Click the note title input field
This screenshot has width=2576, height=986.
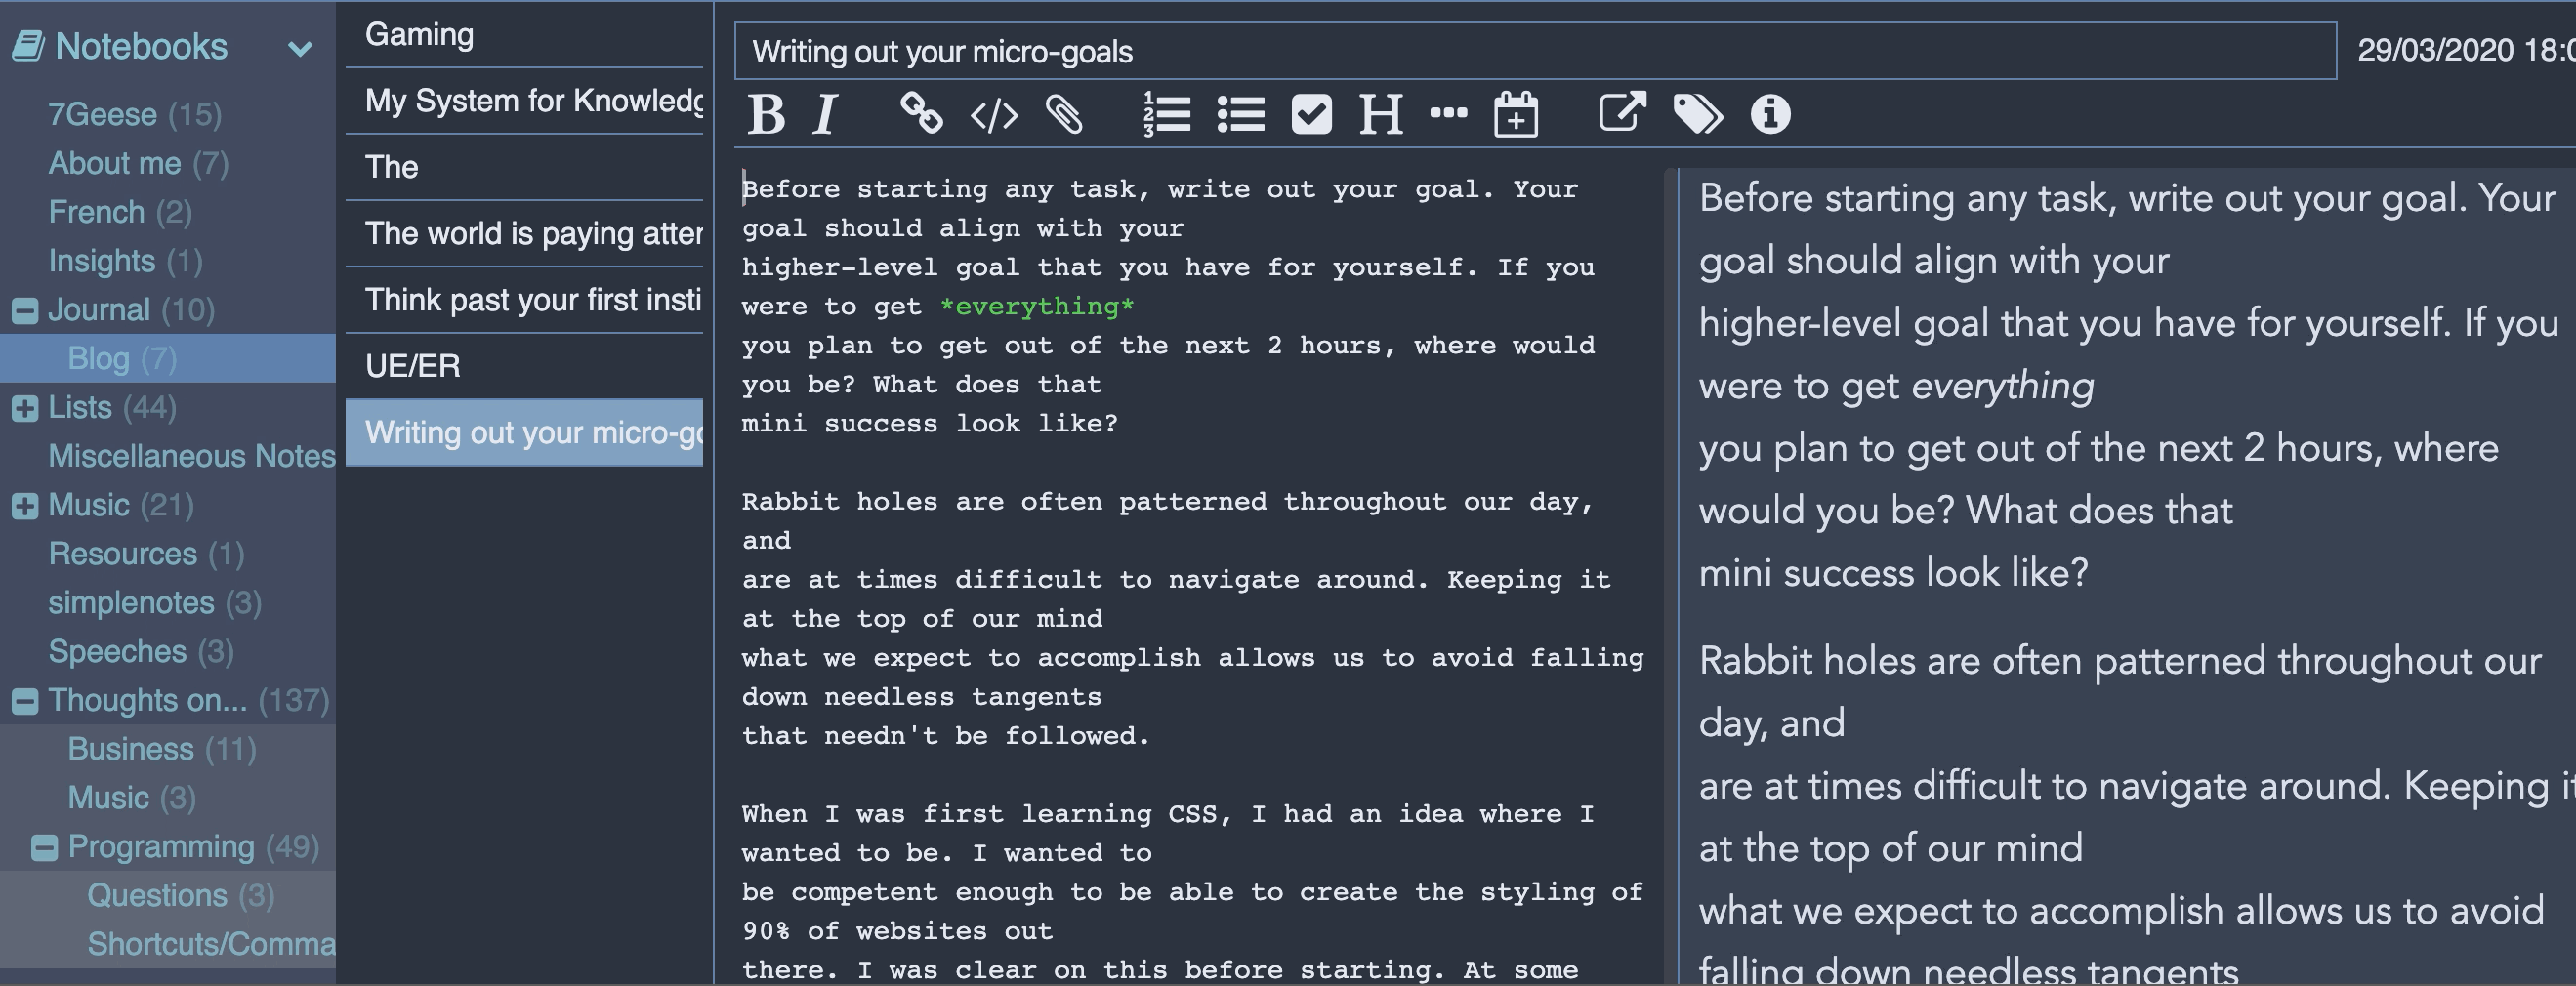coord(1535,51)
